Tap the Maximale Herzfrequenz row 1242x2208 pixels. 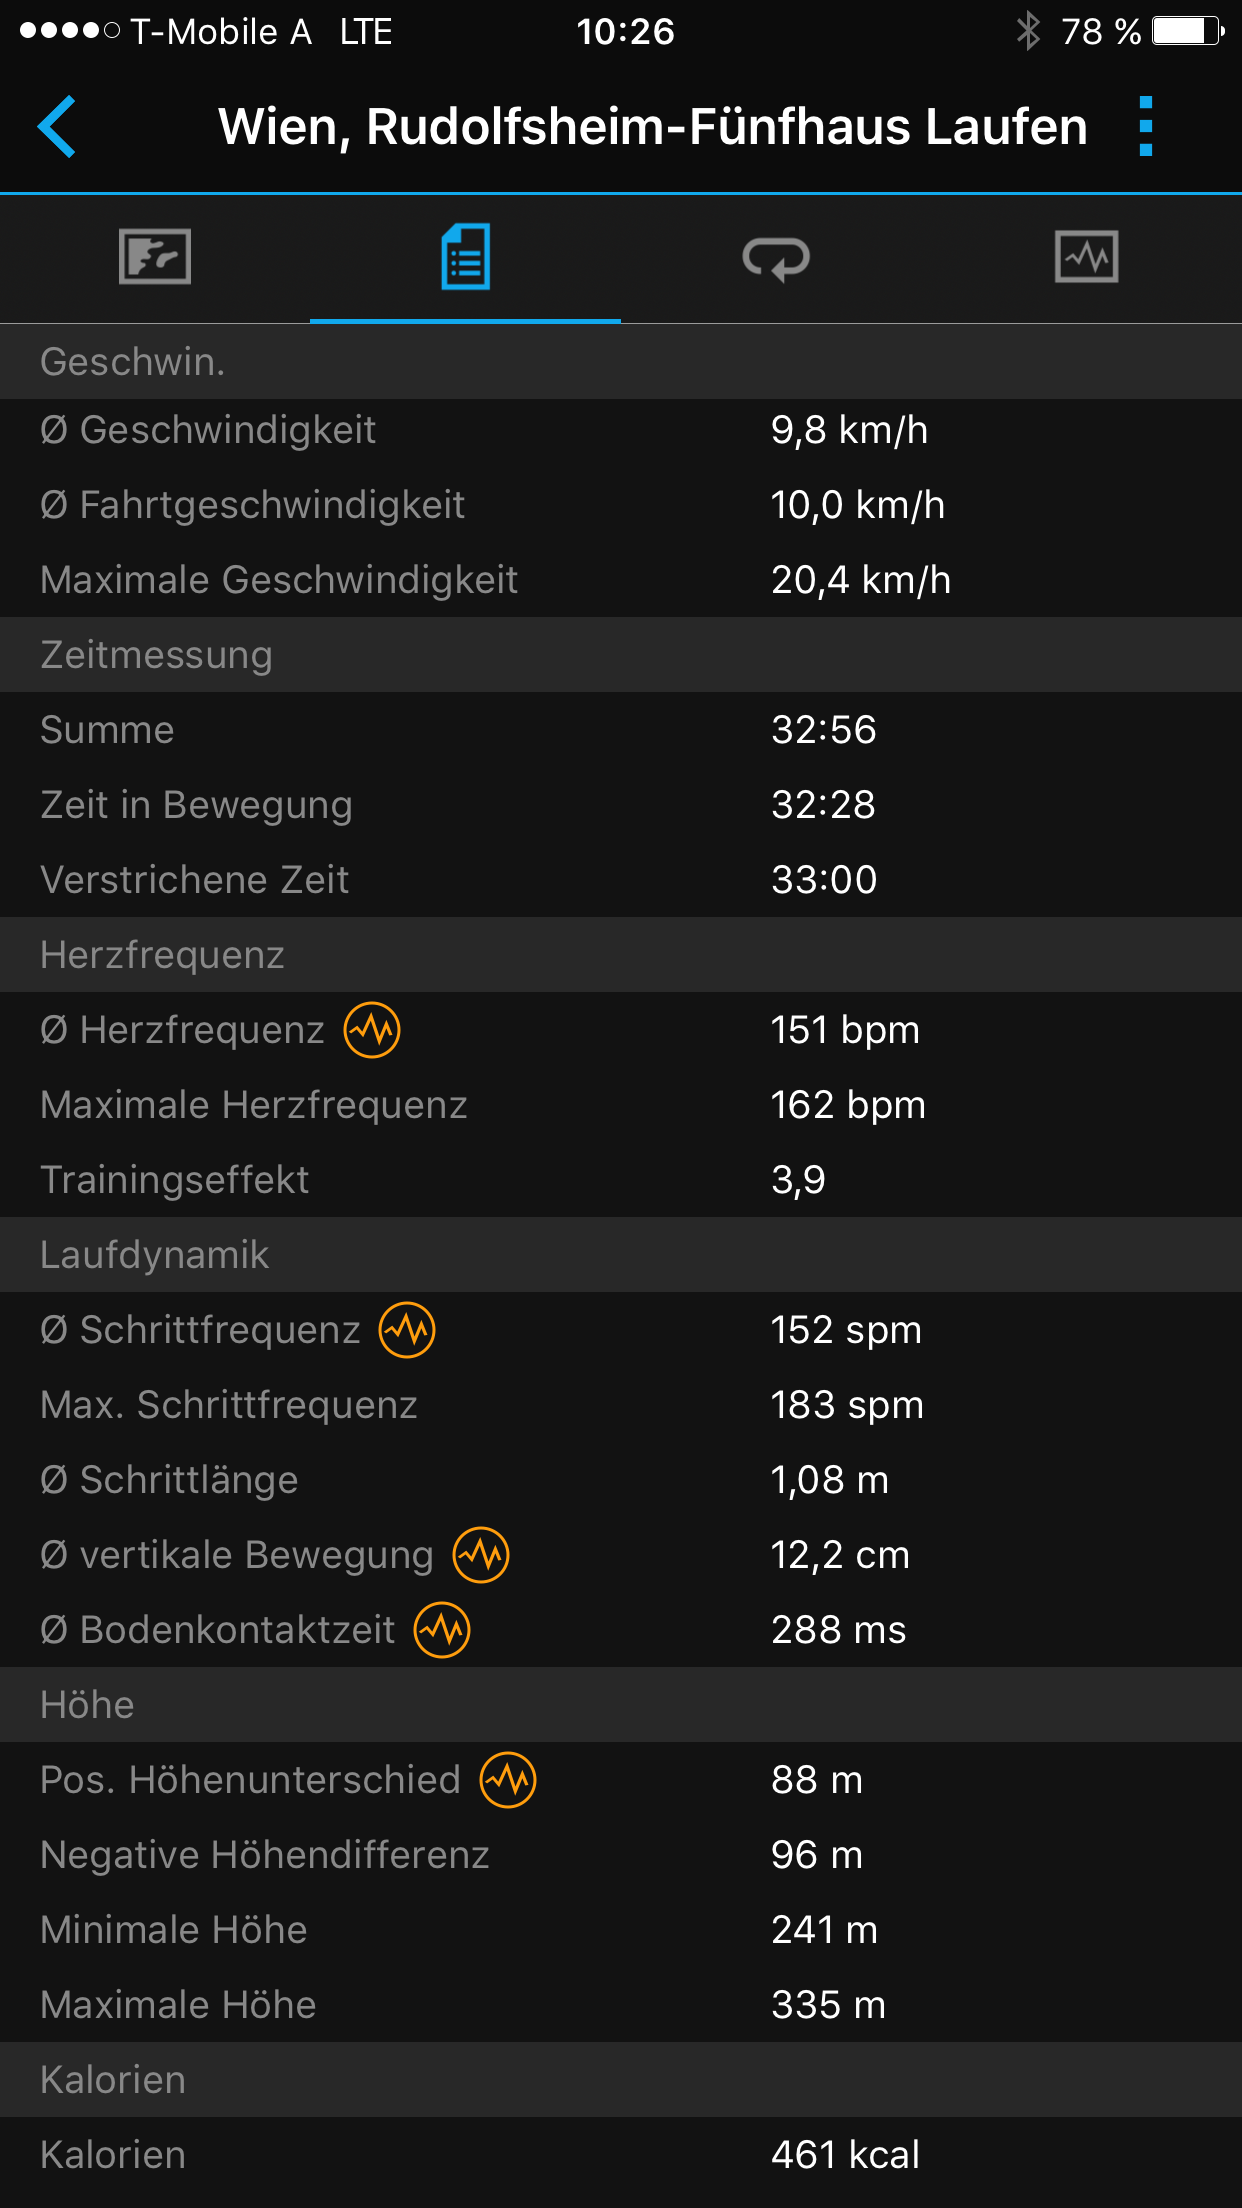pyautogui.click(x=621, y=1105)
